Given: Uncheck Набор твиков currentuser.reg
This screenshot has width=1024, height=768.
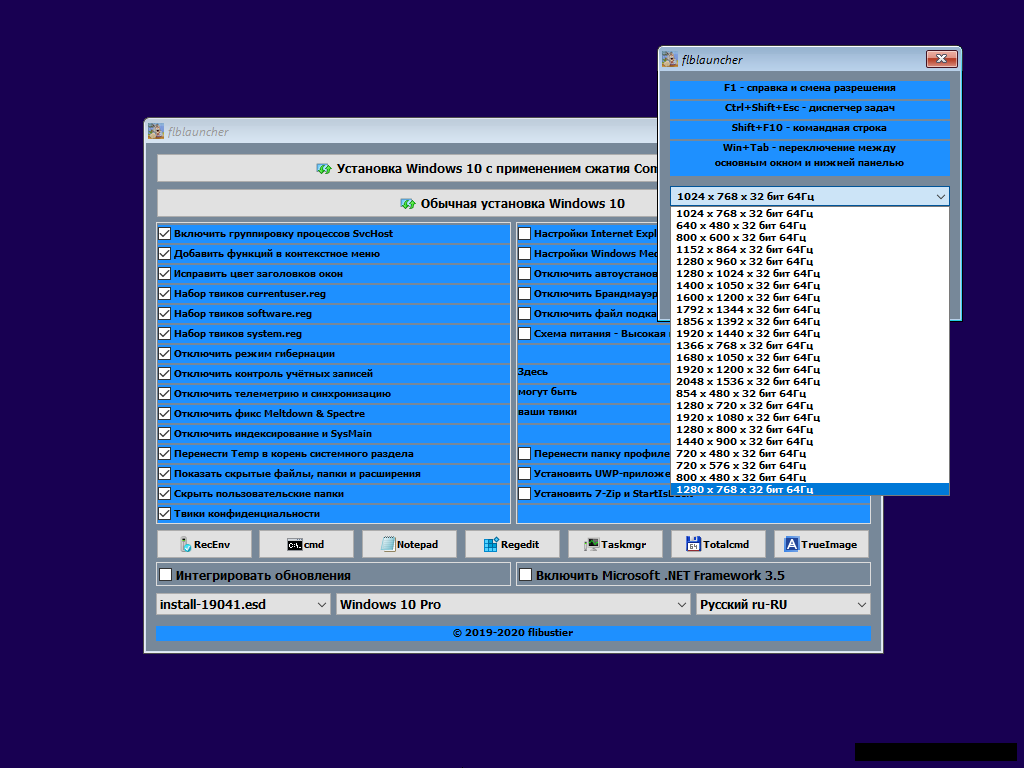Looking at the screenshot, I should pos(165,294).
